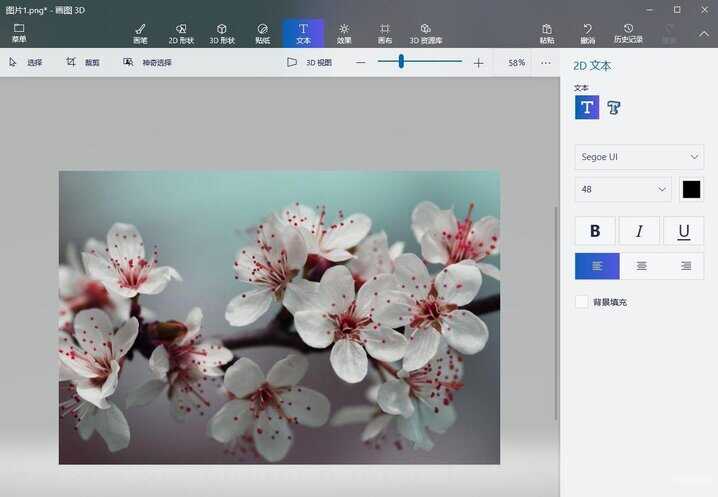Toggle bold text formatting
718x497 pixels.
[x=595, y=231]
